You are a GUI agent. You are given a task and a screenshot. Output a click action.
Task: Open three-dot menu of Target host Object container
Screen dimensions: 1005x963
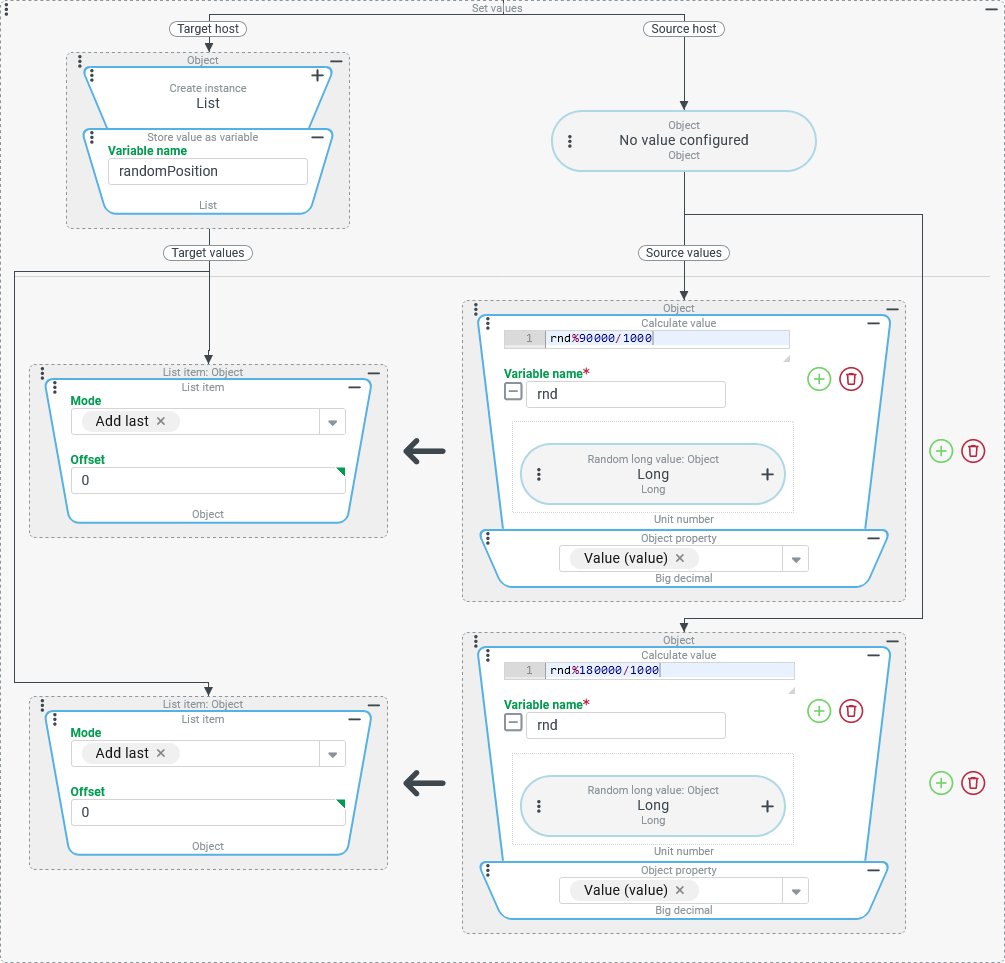click(79, 61)
